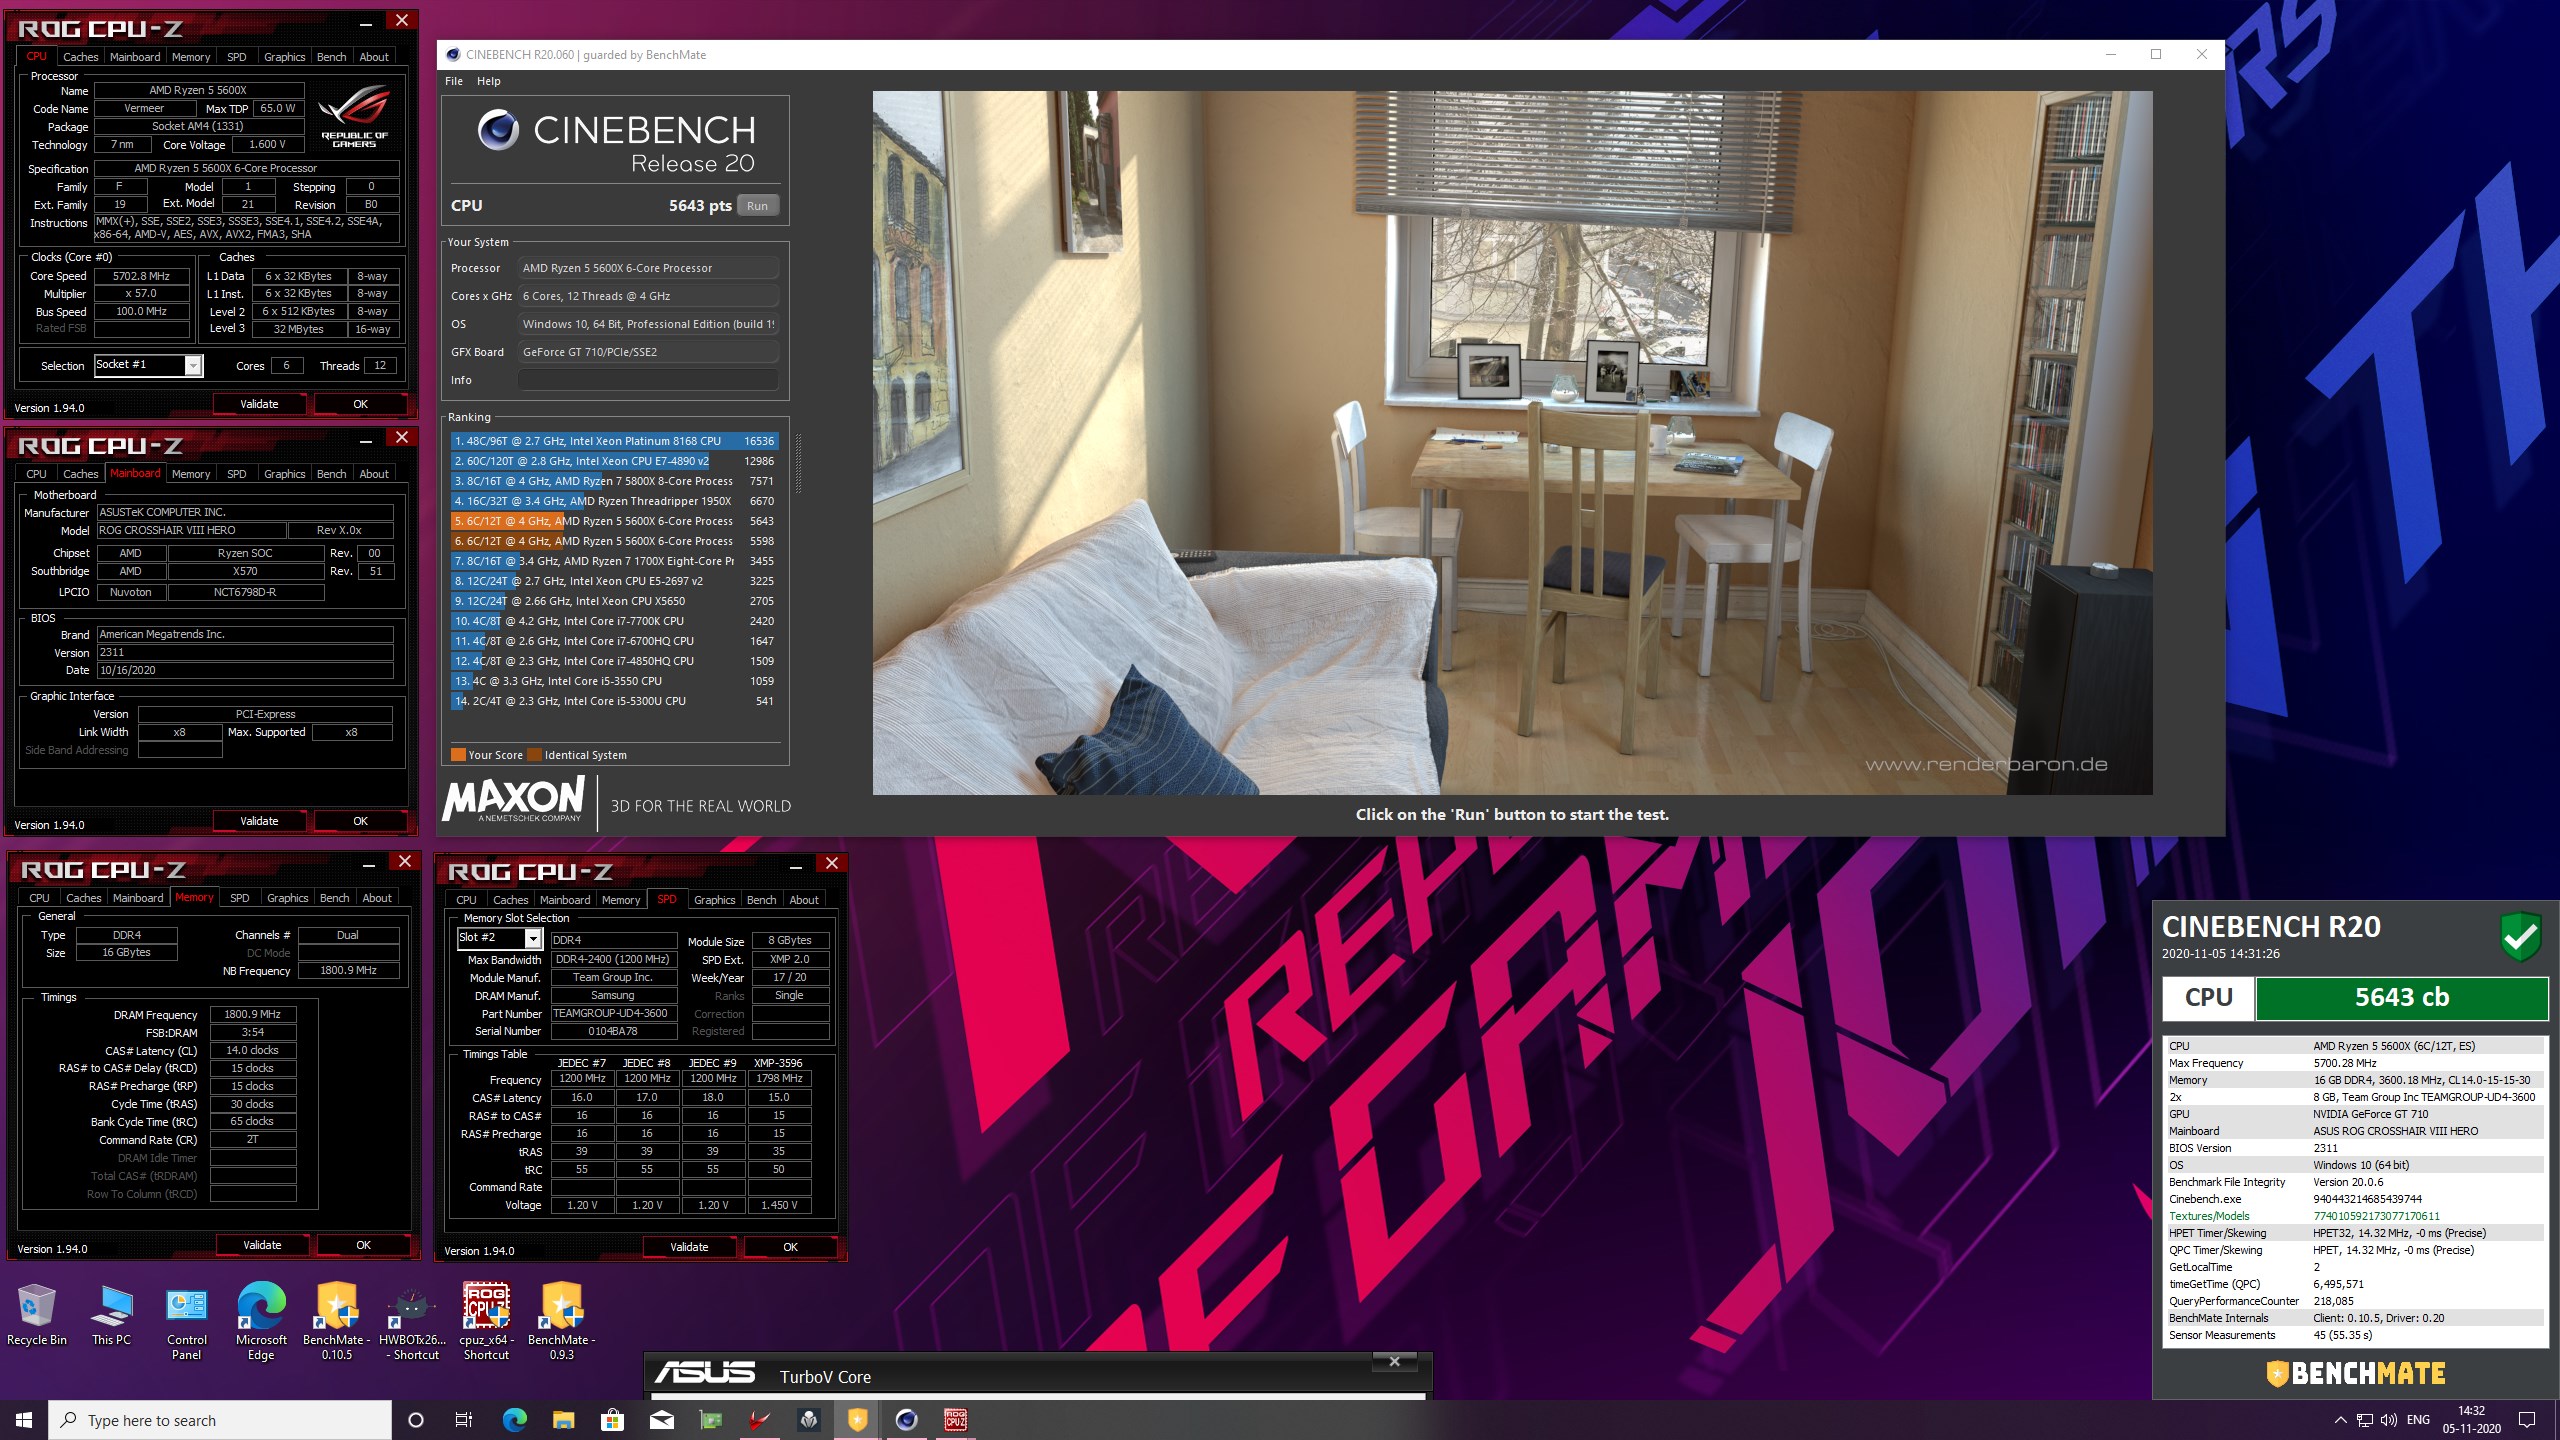Select ranking row Ryzen 7 5800X 7571
The height and width of the screenshot is (1440, 2560).
coord(614,481)
